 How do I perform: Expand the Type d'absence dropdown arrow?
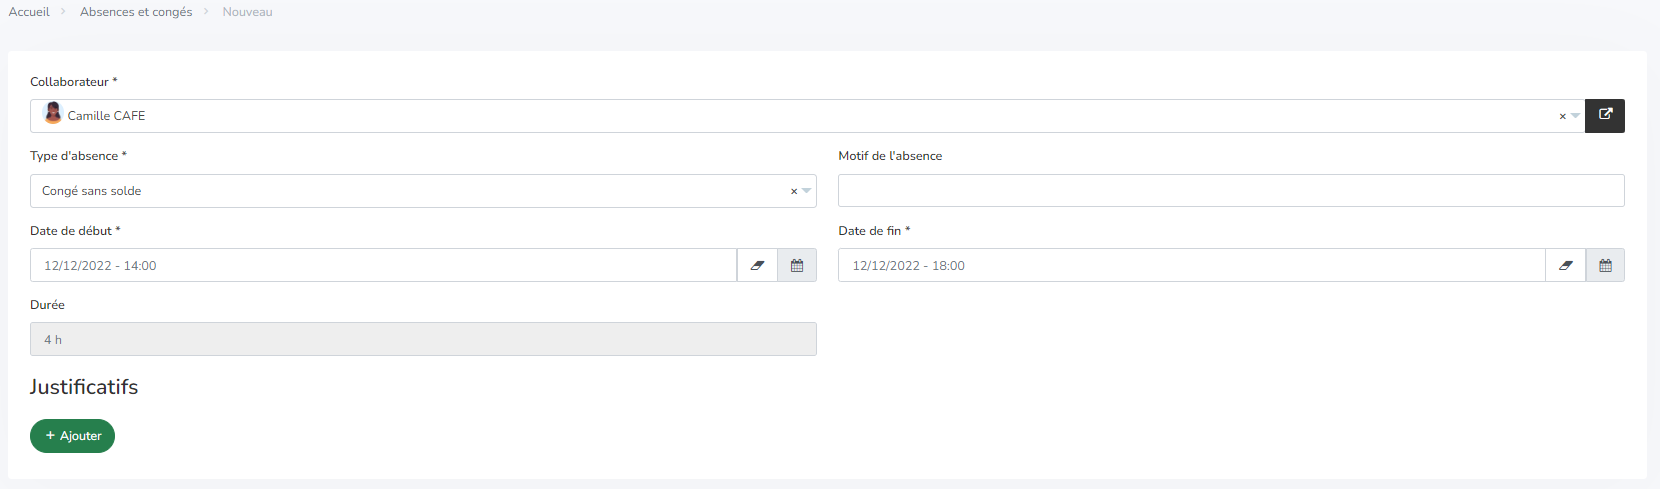coord(807,191)
